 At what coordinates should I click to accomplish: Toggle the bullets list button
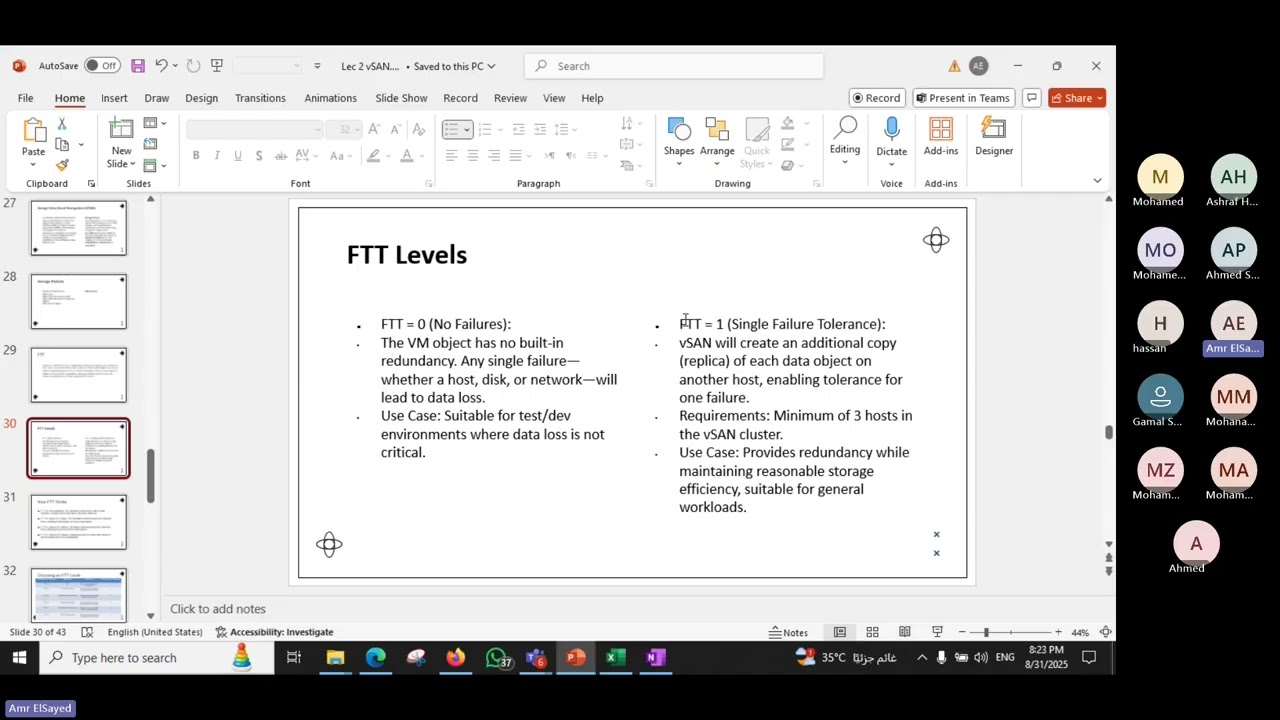point(451,129)
